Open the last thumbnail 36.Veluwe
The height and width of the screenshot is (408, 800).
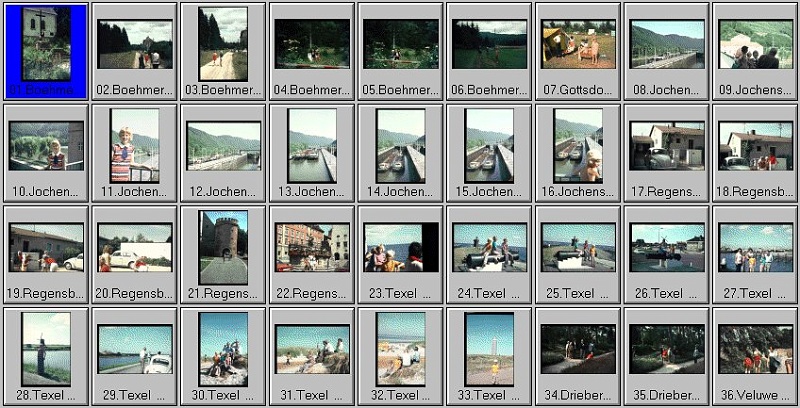tap(755, 350)
